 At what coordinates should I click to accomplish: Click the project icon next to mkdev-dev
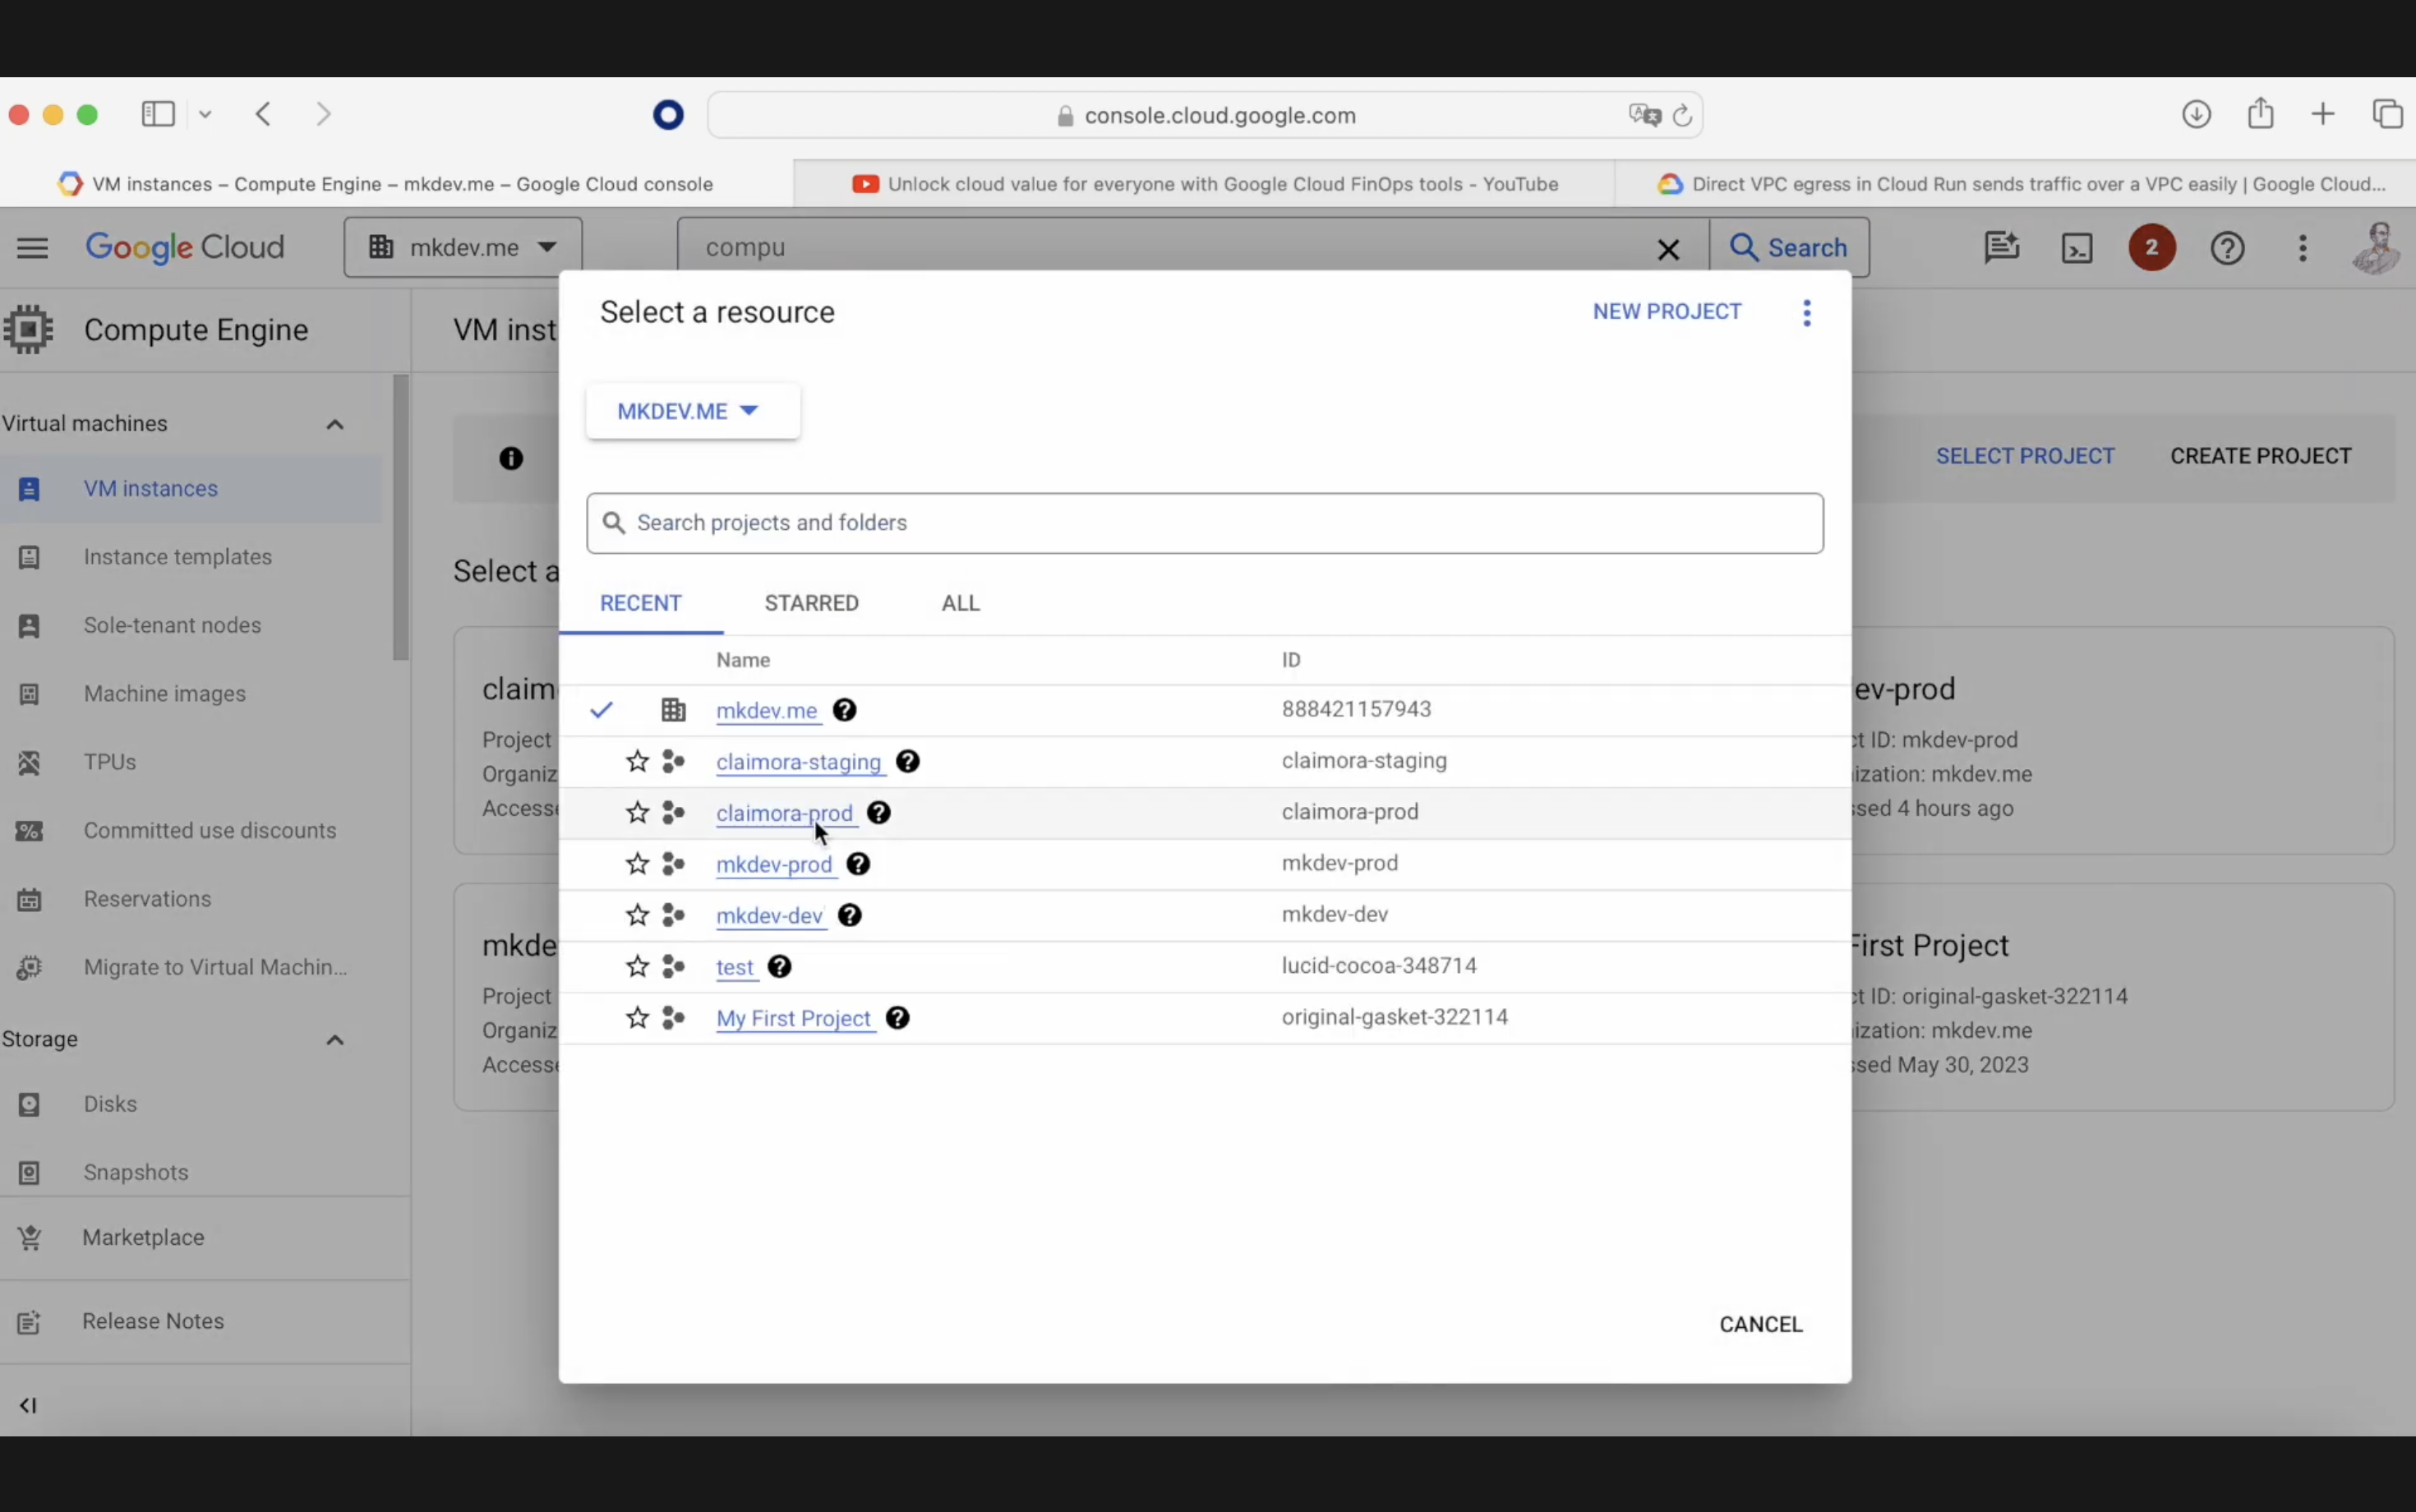(675, 913)
